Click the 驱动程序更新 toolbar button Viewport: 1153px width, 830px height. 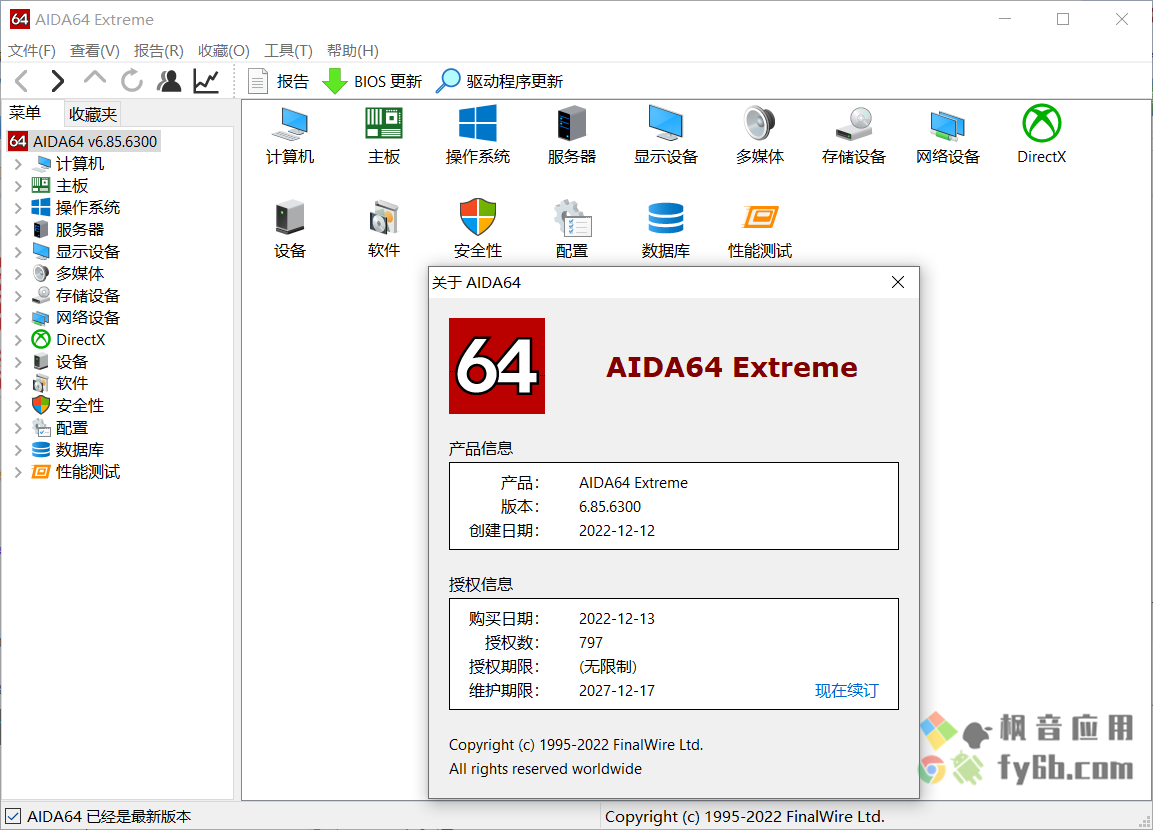tap(499, 81)
